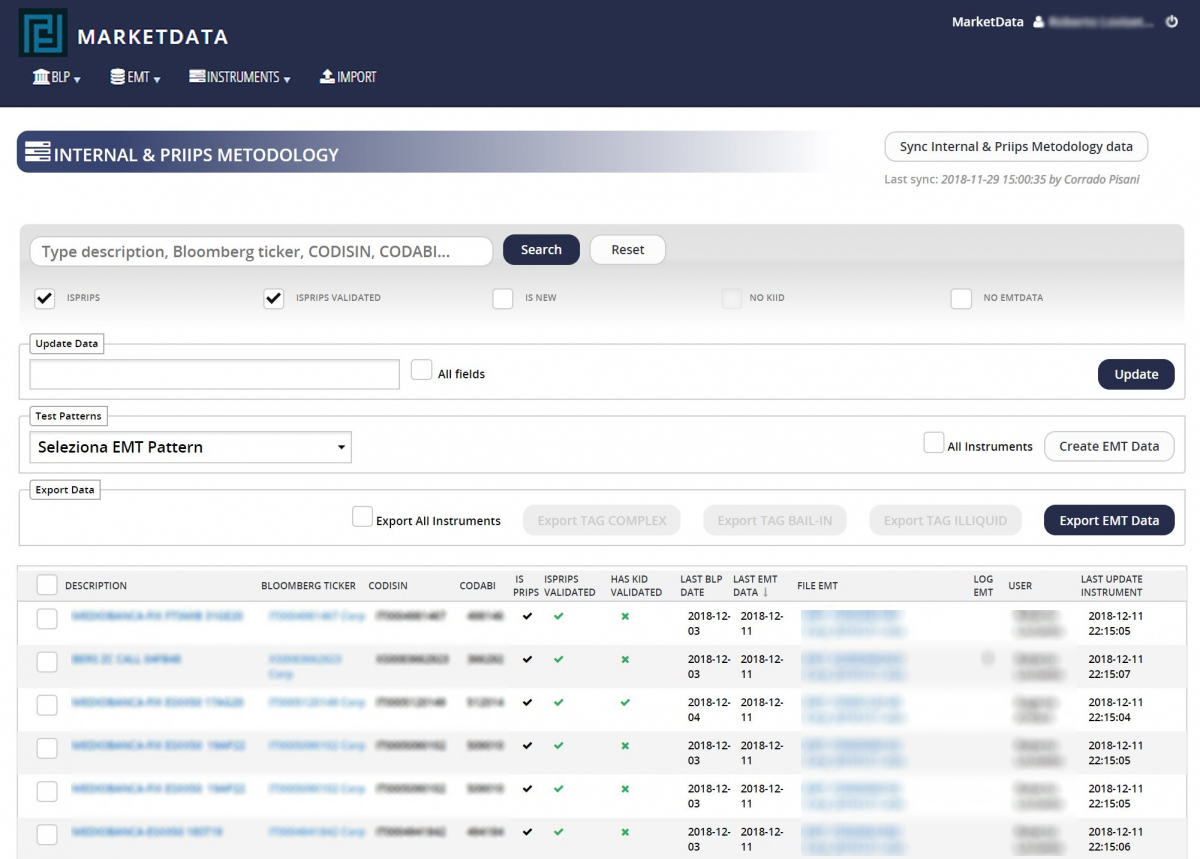Sort by the DESCRIPTION column
Image resolution: width=1200 pixels, height=859 pixels.
(x=96, y=586)
